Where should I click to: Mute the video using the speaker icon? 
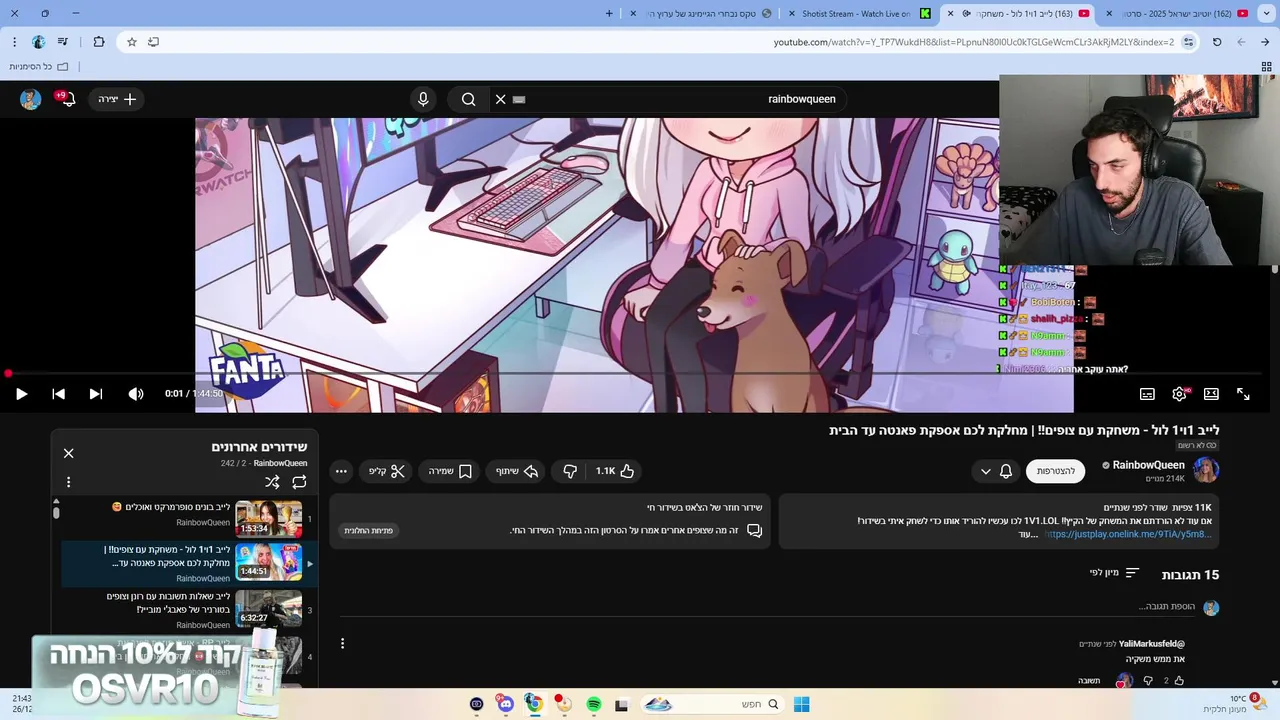[136, 394]
